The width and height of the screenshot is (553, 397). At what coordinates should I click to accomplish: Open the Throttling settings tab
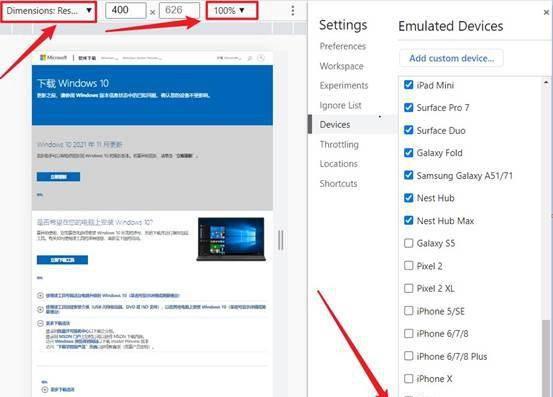(x=339, y=144)
